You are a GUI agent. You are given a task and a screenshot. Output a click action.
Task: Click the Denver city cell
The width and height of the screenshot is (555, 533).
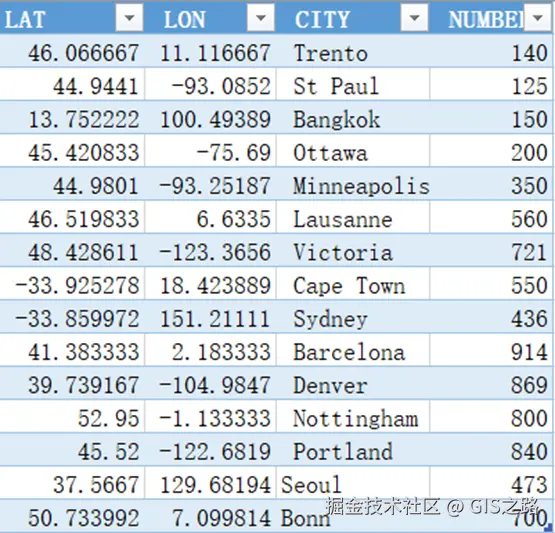pos(353,383)
